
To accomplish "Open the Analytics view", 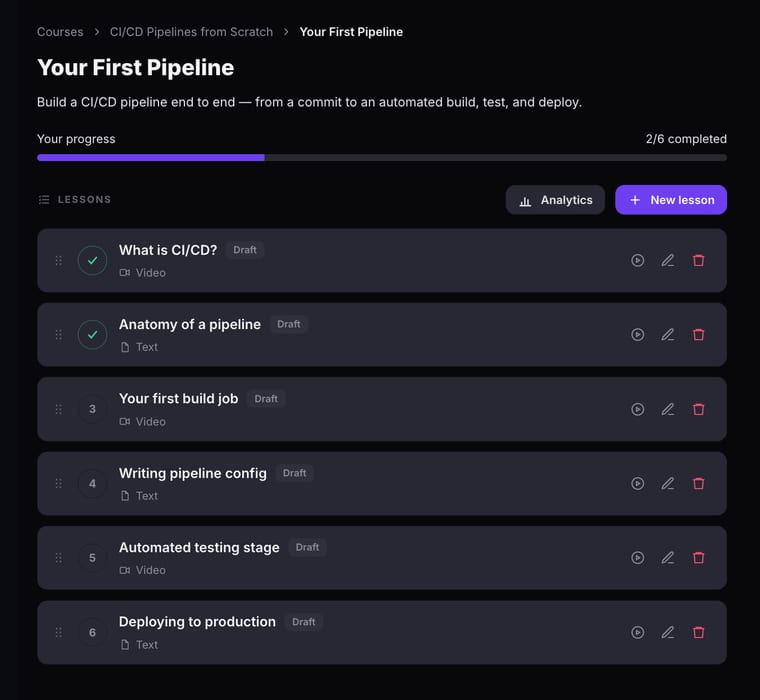I will (x=555, y=200).
